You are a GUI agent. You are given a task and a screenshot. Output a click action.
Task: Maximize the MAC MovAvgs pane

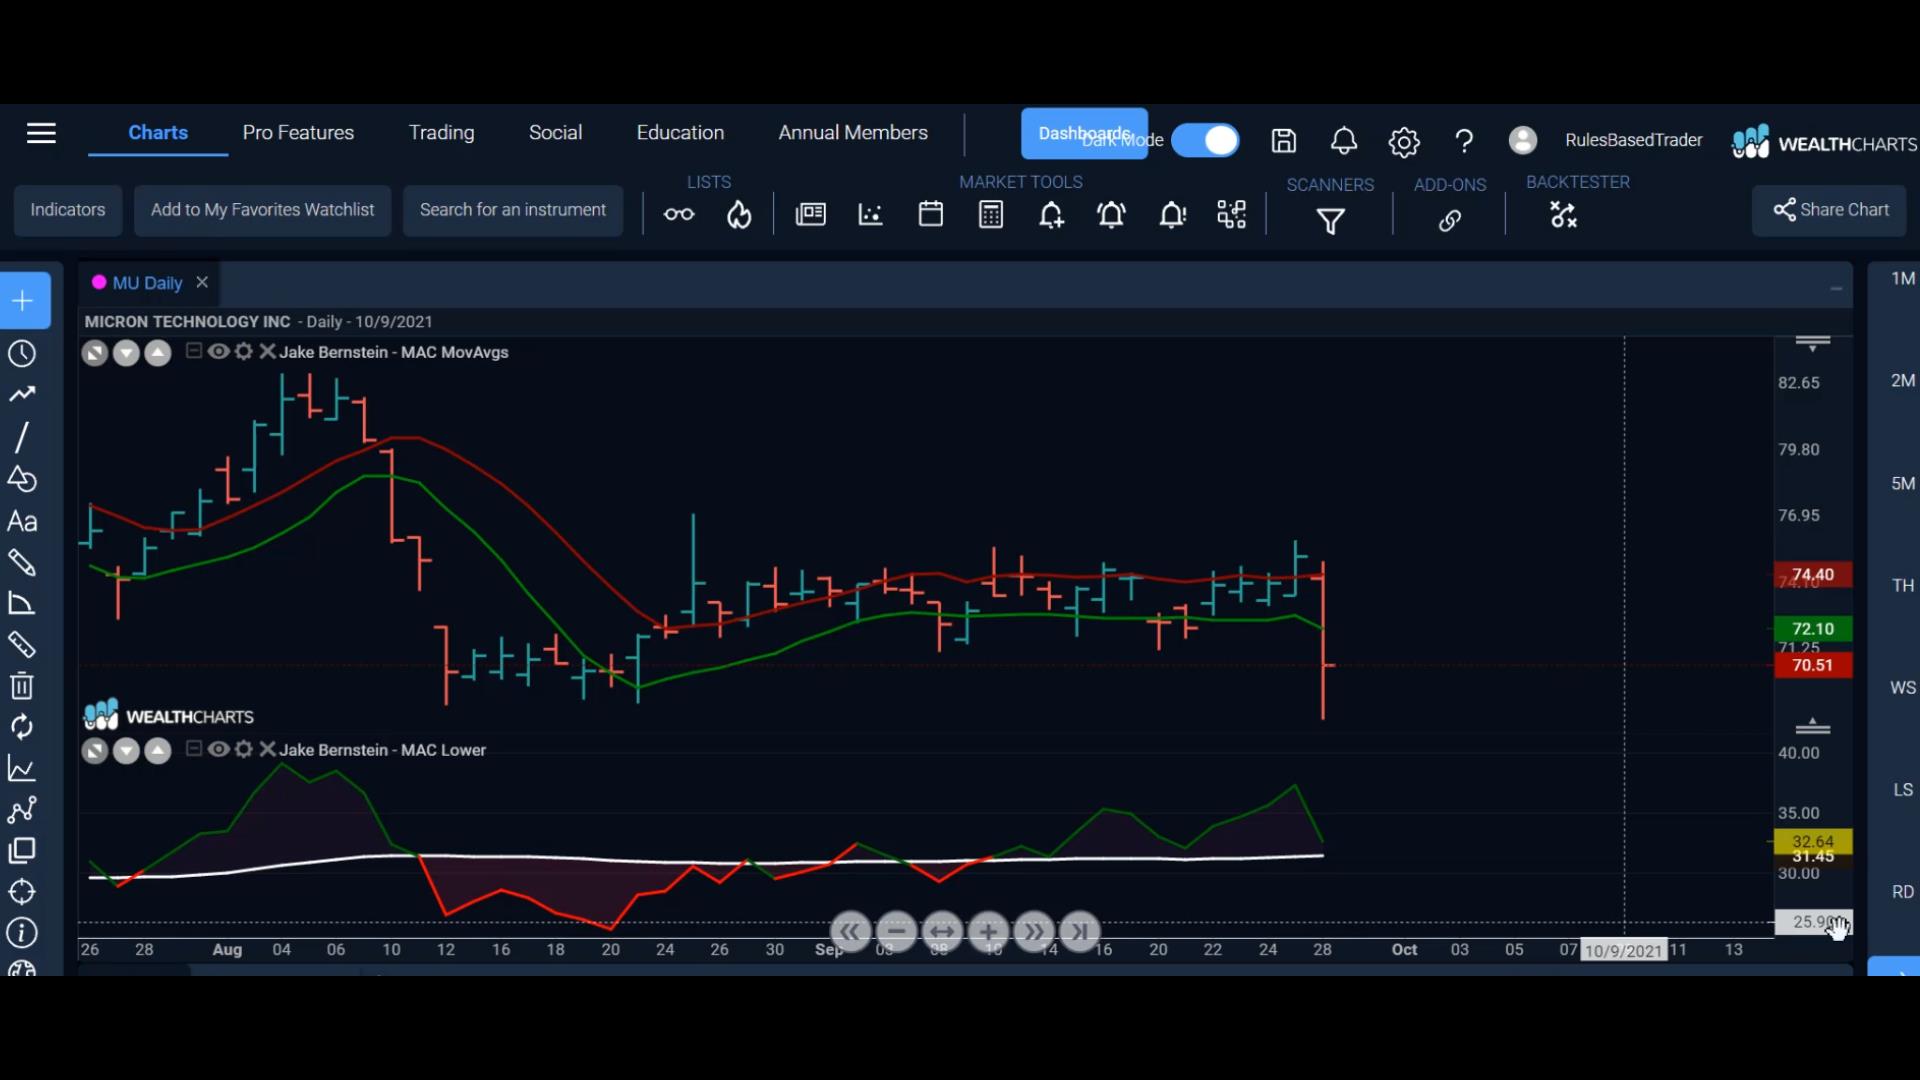coord(95,353)
